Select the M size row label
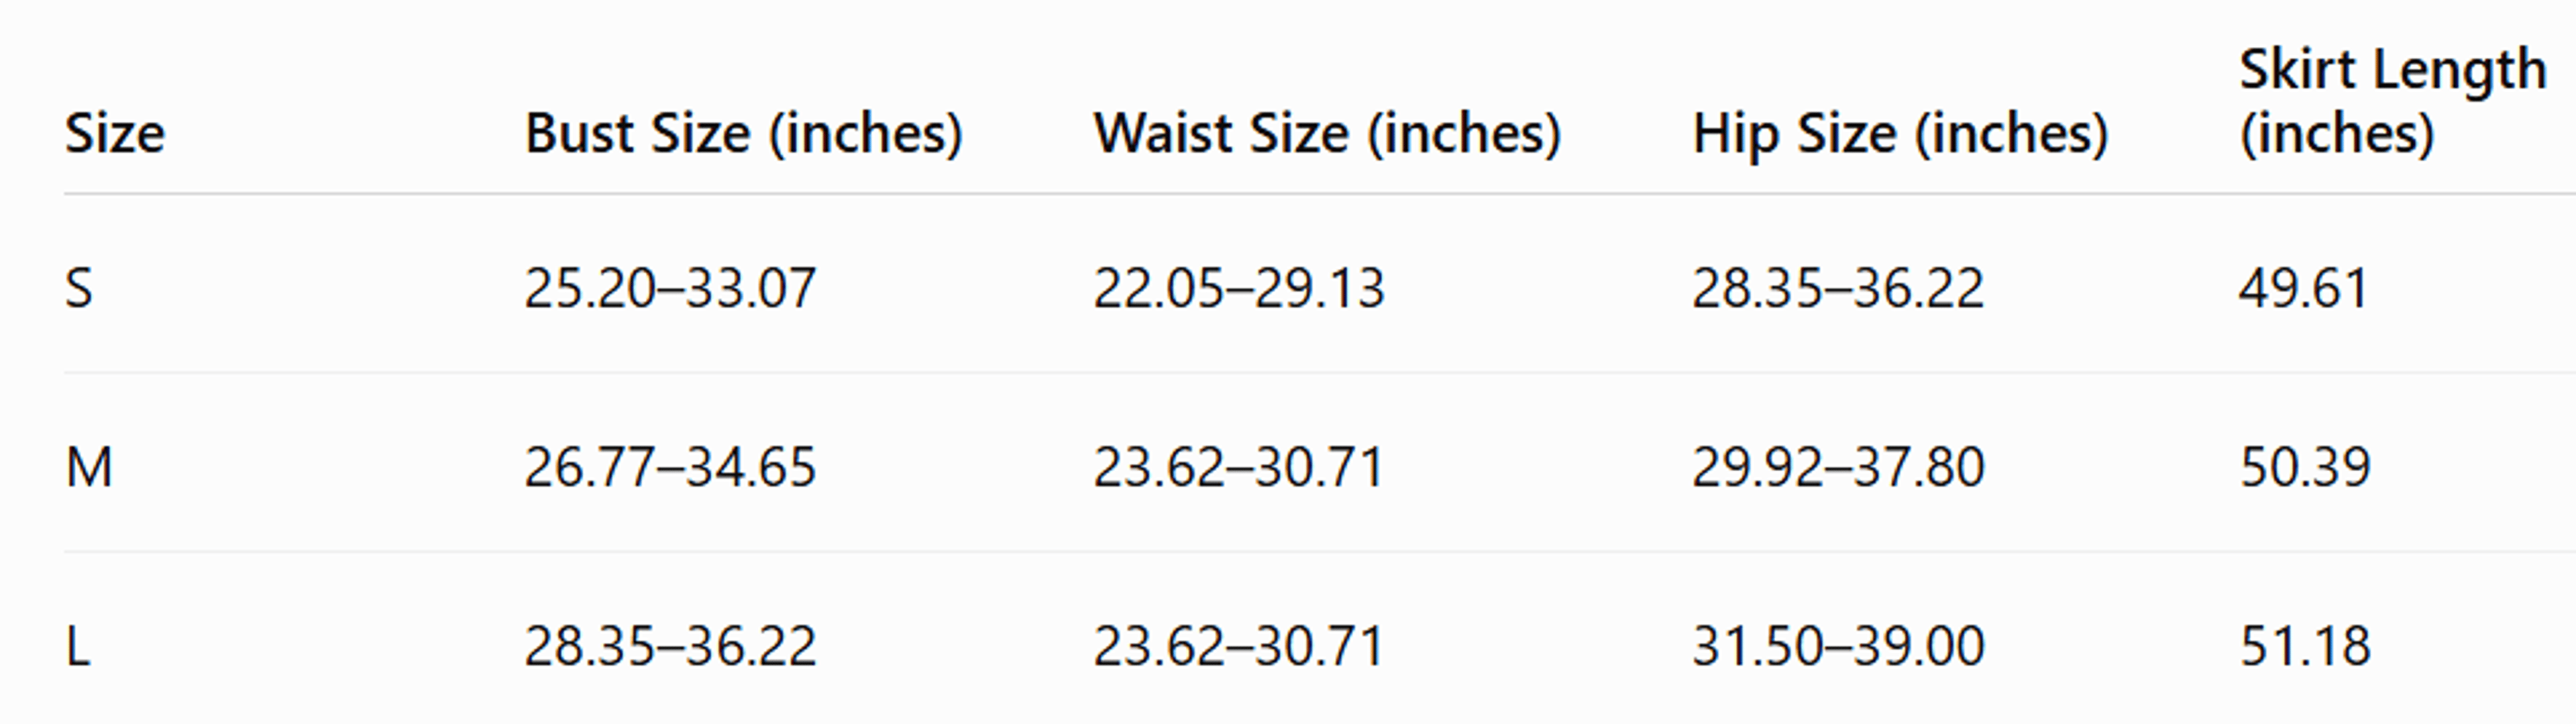Viewport: 2576px width, 724px height. pyautogui.click(x=89, y=467)
